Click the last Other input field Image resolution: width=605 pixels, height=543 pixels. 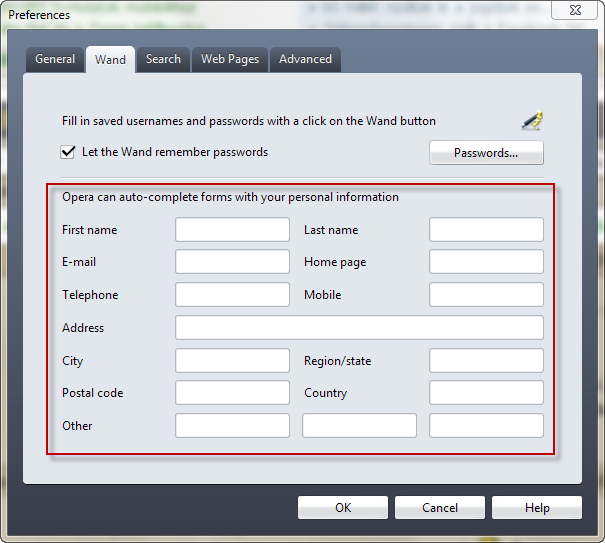coord(486,426)
